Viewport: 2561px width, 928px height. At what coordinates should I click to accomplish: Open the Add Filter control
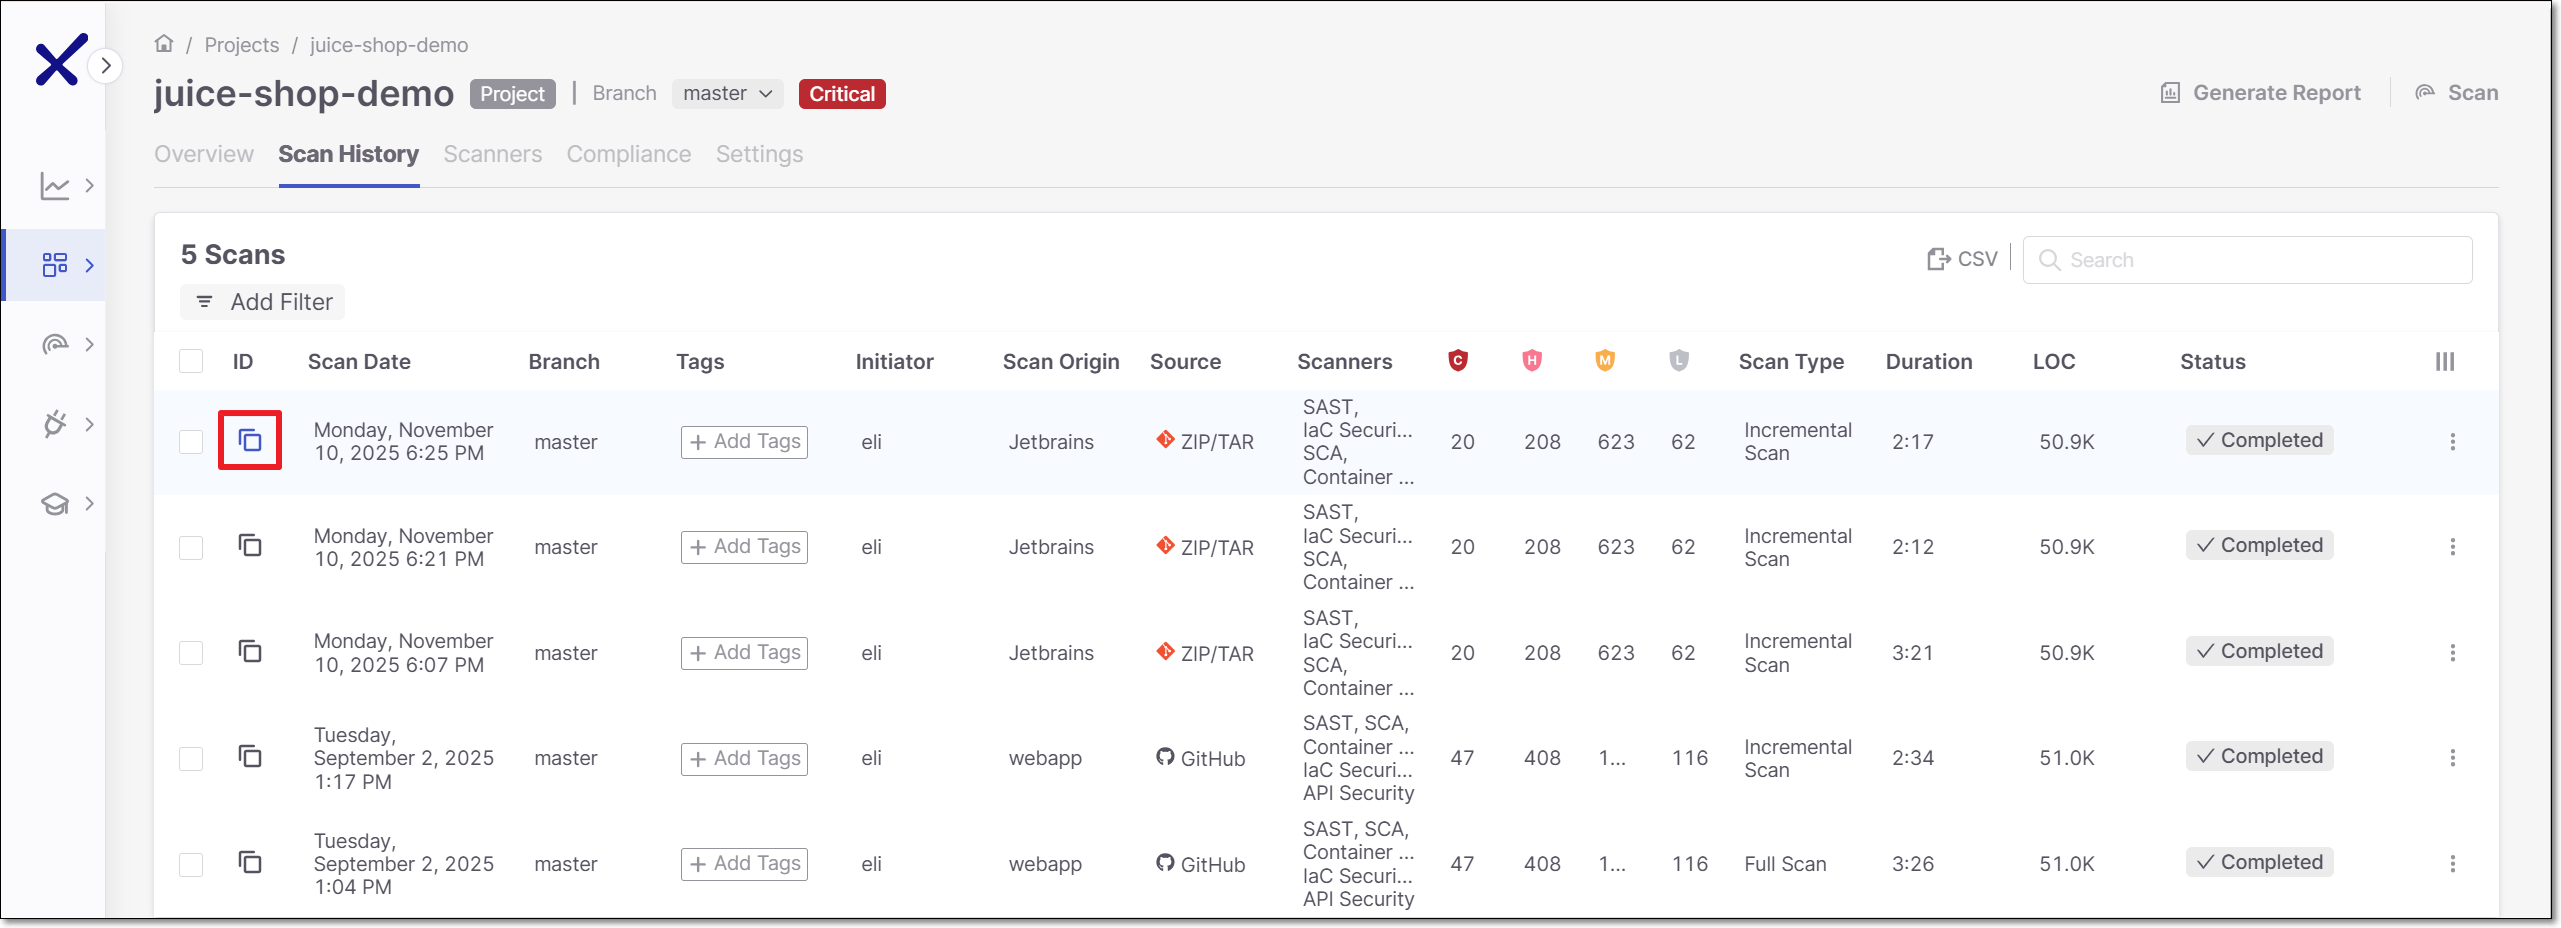[263, 302]
